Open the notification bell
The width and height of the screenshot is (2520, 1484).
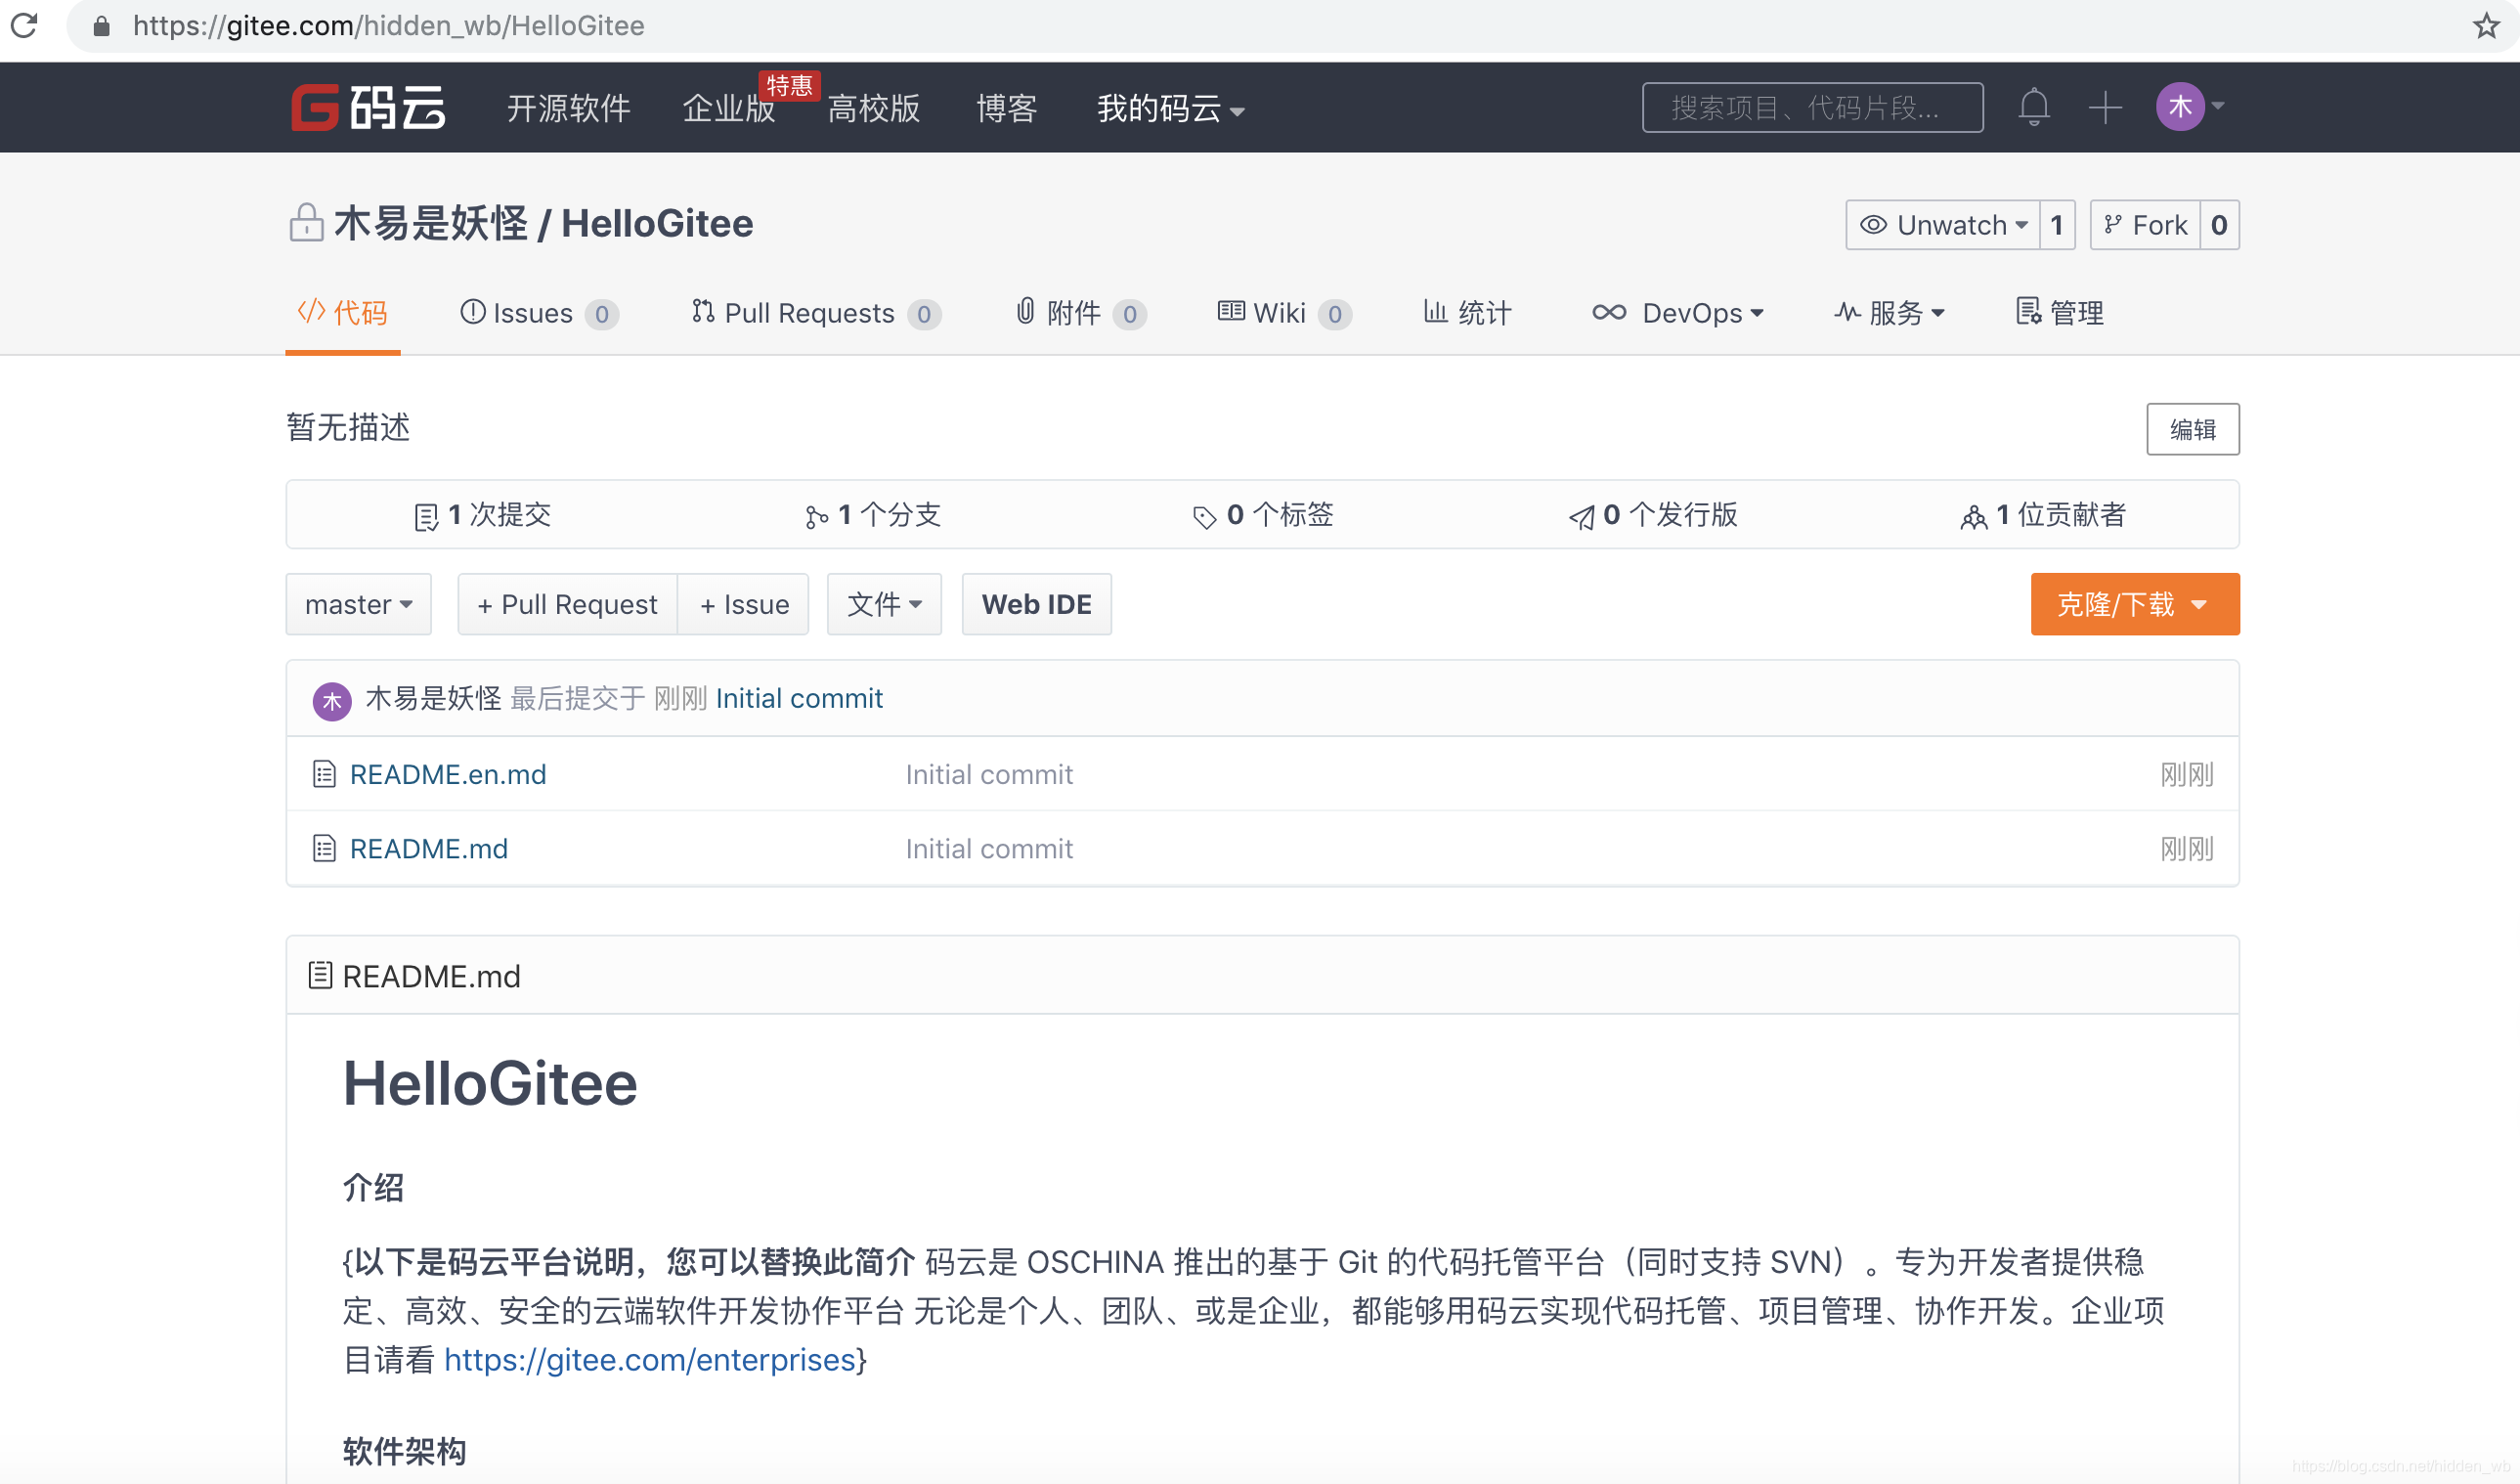(2033, 107)
